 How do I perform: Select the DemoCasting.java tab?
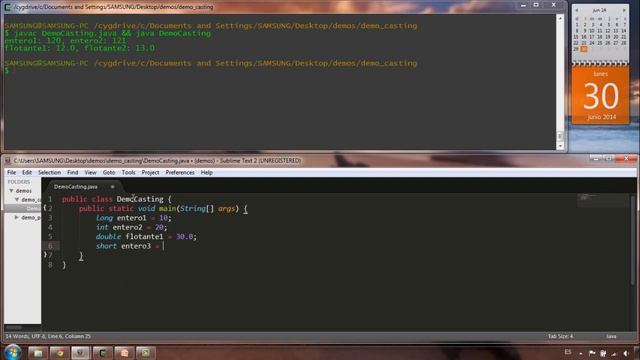click(76, 187)
